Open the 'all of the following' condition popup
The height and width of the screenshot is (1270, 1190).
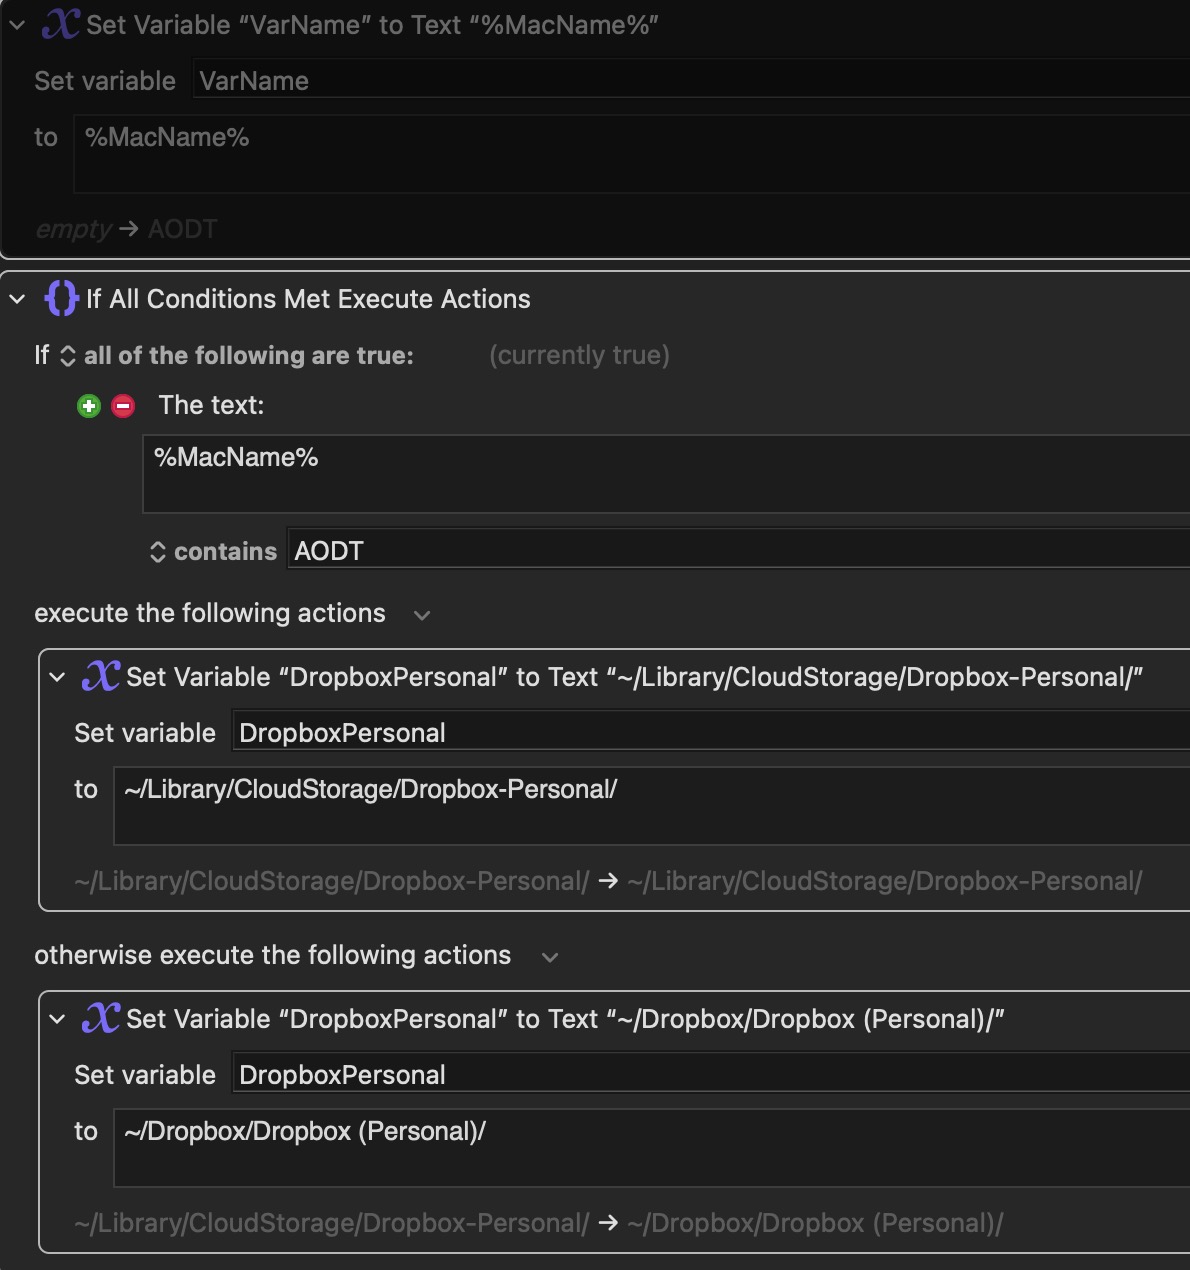(x=239, y=355)
